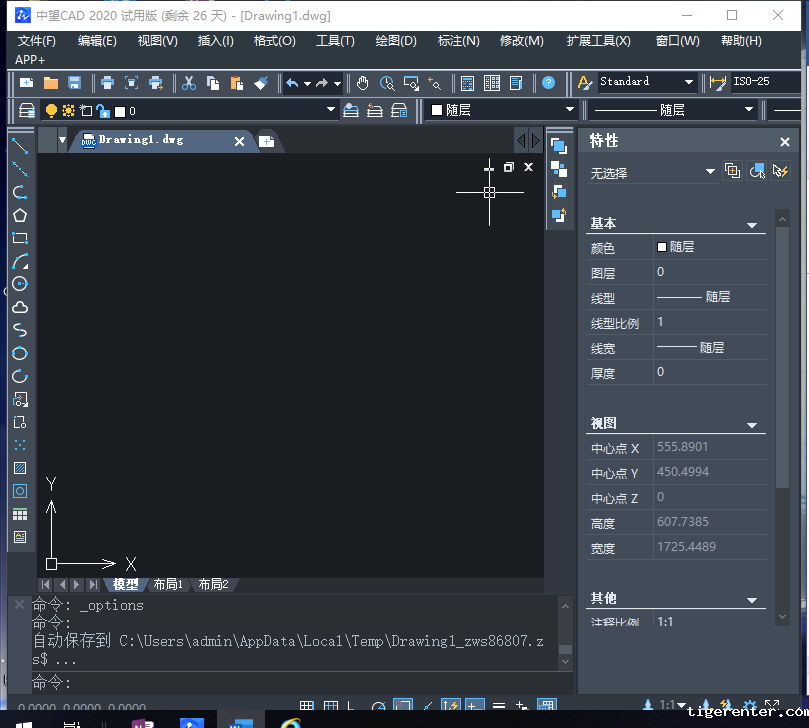Open the Standard text style dropdown
The width and height of the screenshot is (809, 728).
click(x=688, y=83)
